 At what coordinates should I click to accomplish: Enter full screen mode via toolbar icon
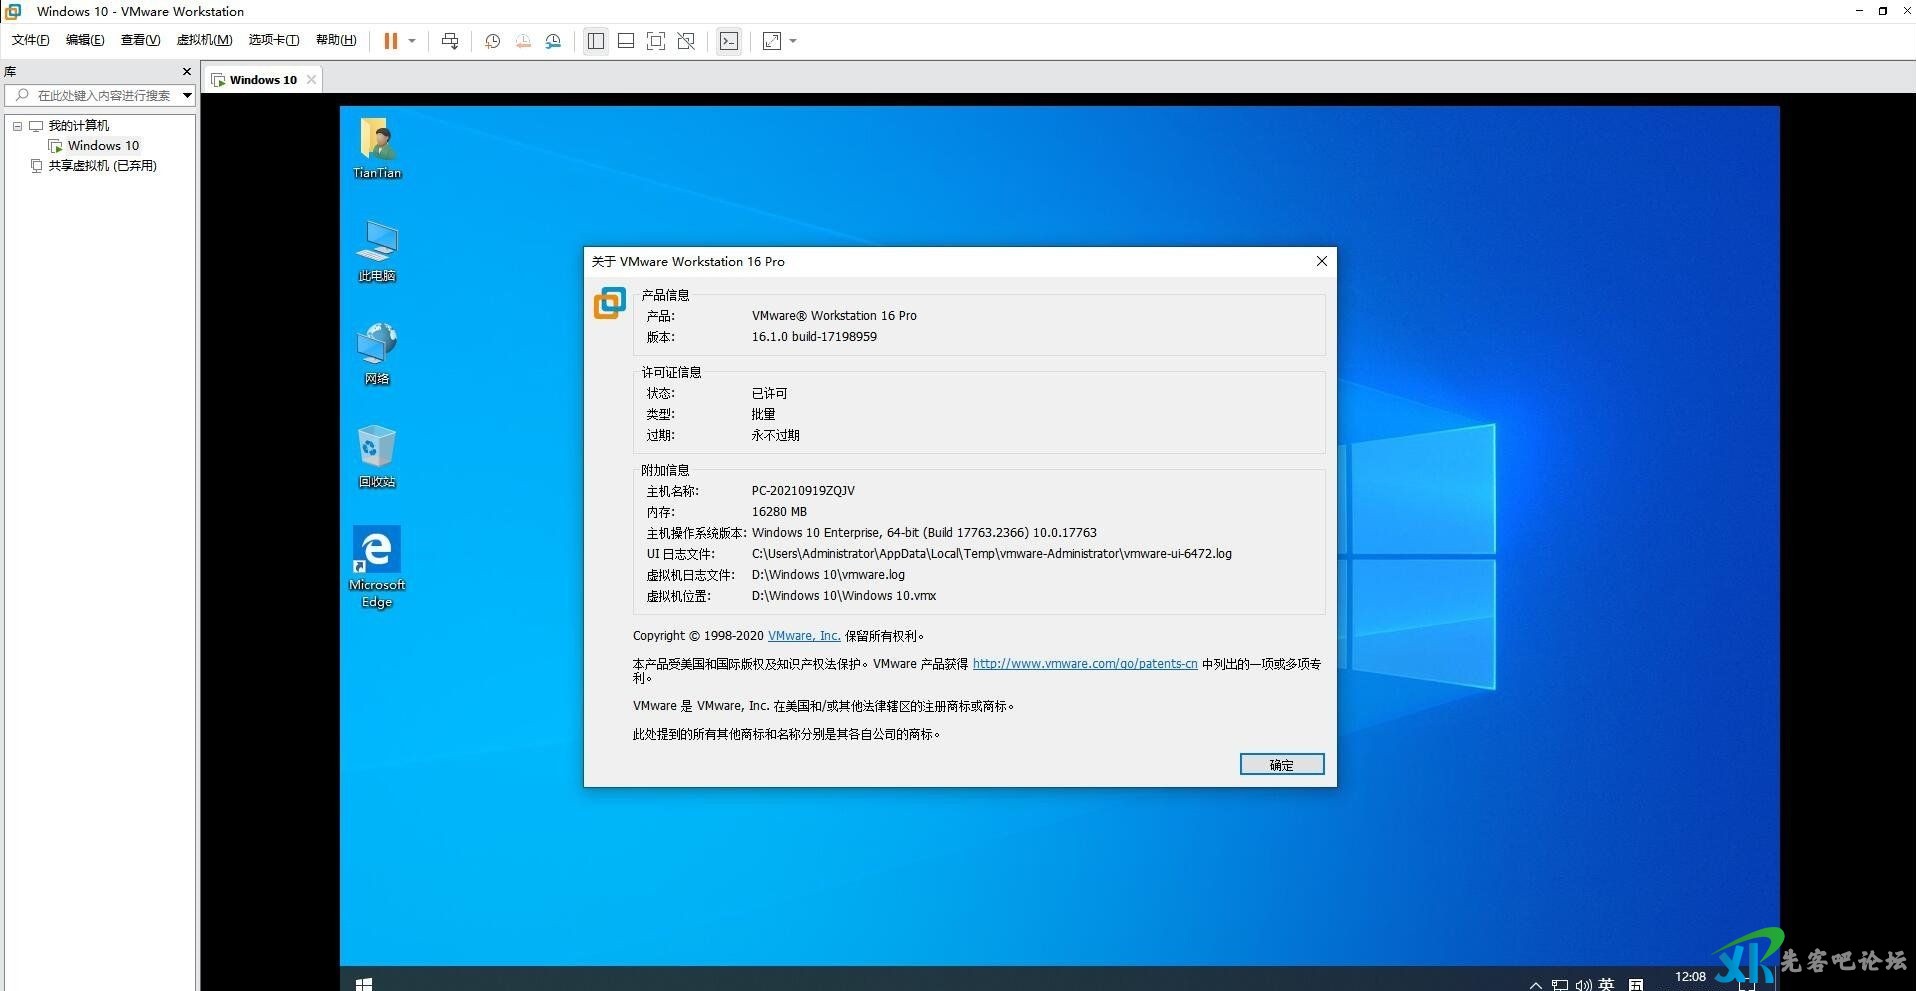656,41
